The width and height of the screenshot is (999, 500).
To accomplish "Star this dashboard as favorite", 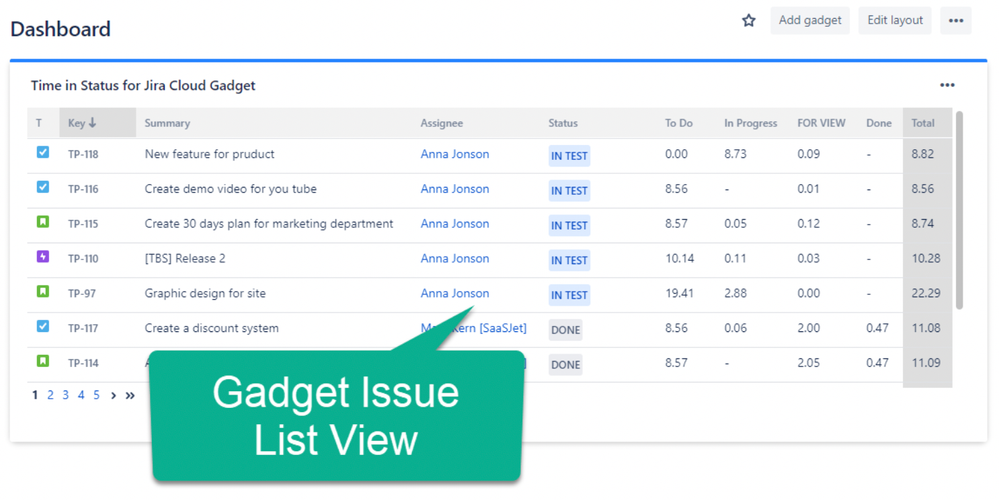I will (749, 20).
